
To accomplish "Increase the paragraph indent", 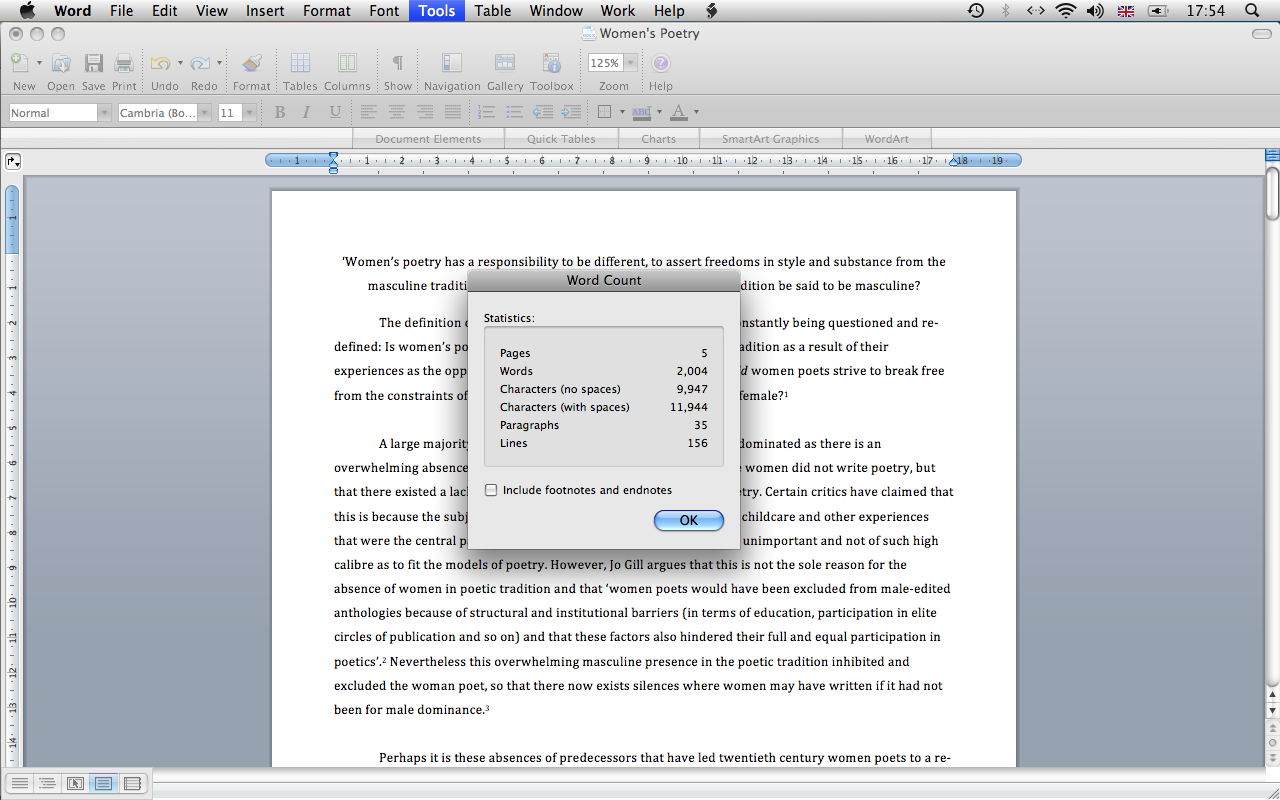I will click(x=571, y=112).
